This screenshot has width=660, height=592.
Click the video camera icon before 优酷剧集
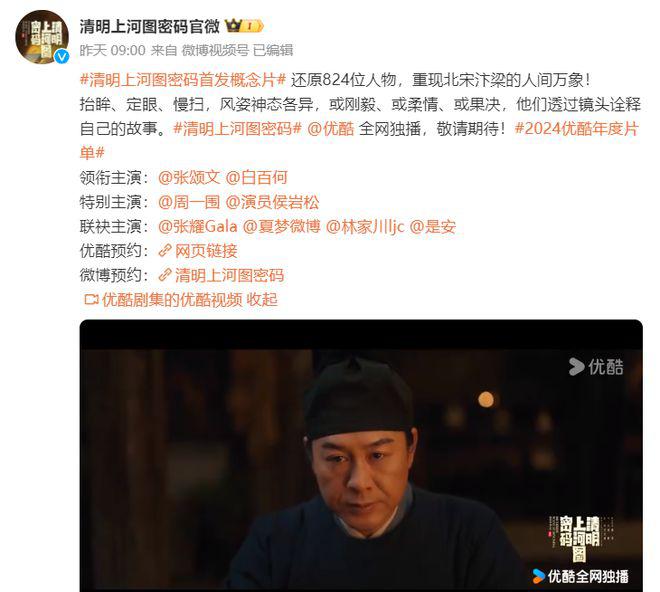tap(91, 300)
